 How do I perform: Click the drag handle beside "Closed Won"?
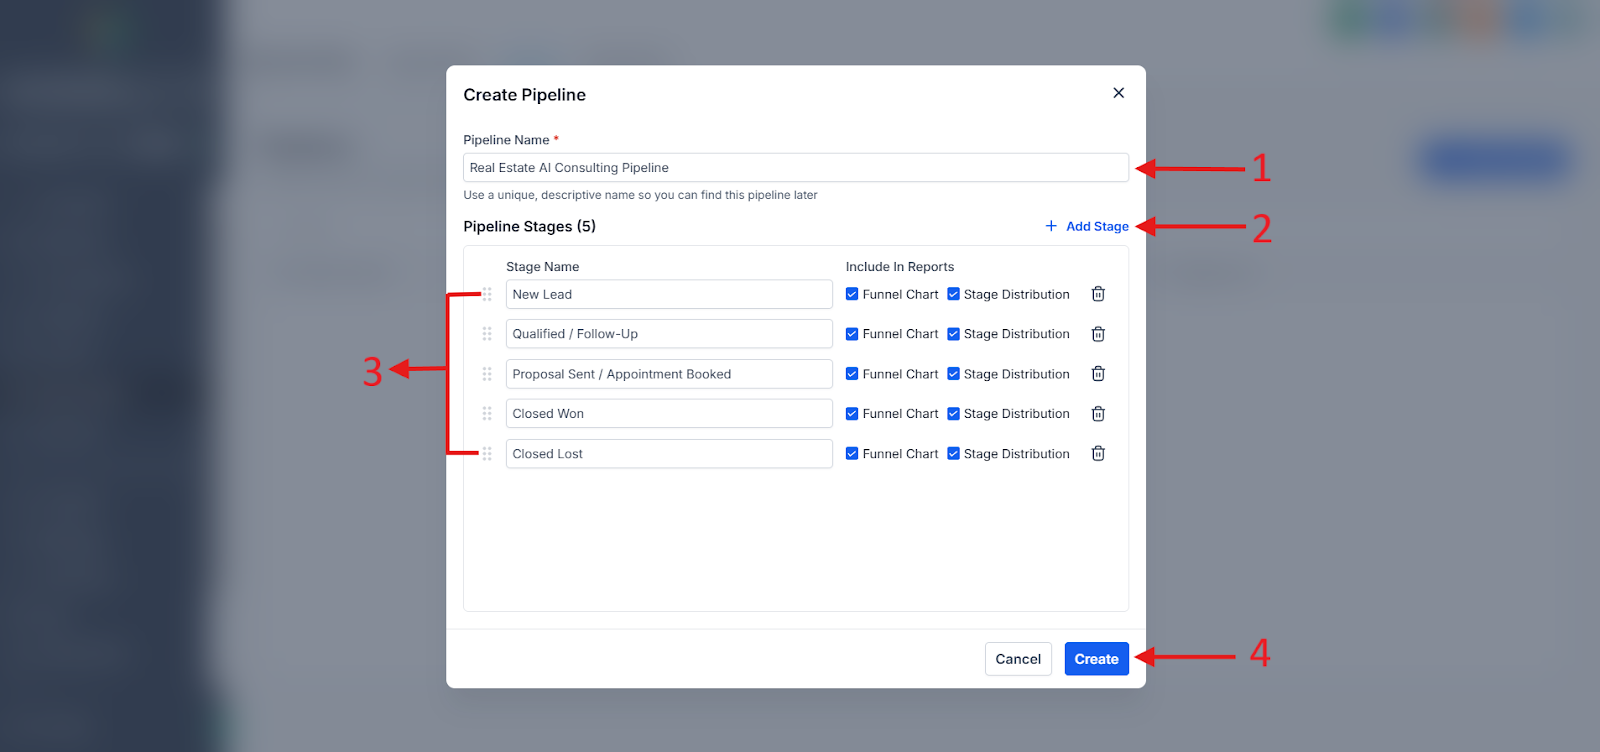click(487, 413)
